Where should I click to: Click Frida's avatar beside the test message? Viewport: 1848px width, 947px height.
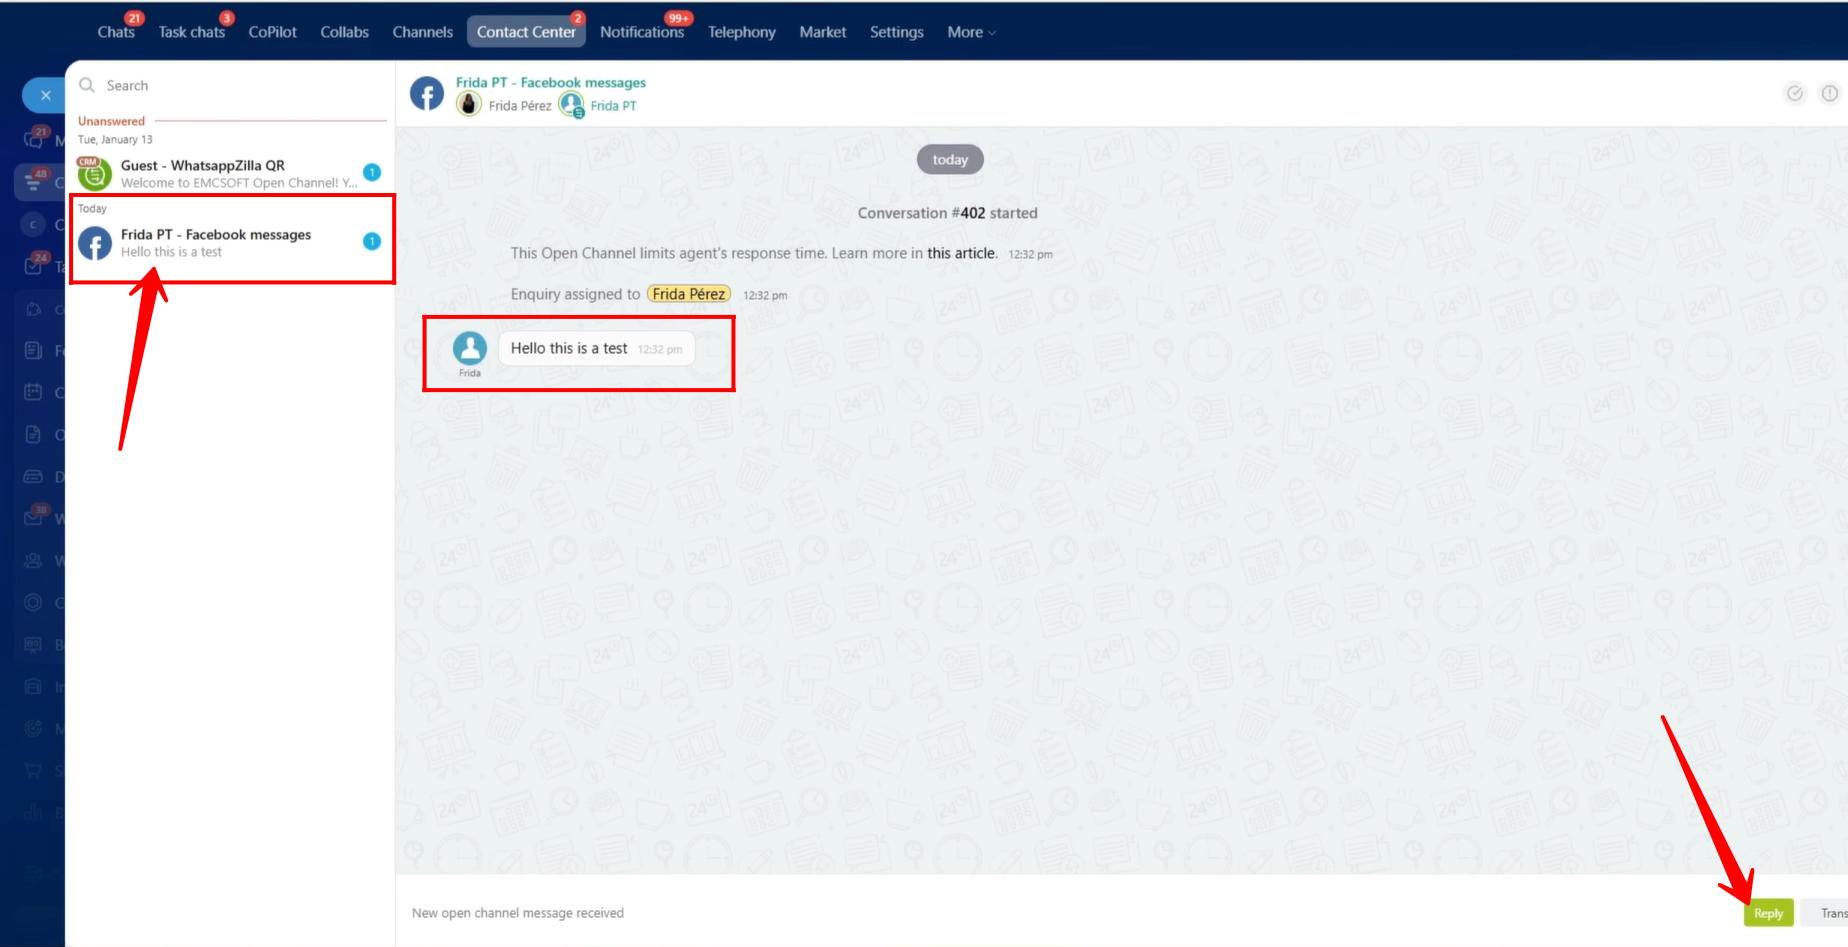469,348
